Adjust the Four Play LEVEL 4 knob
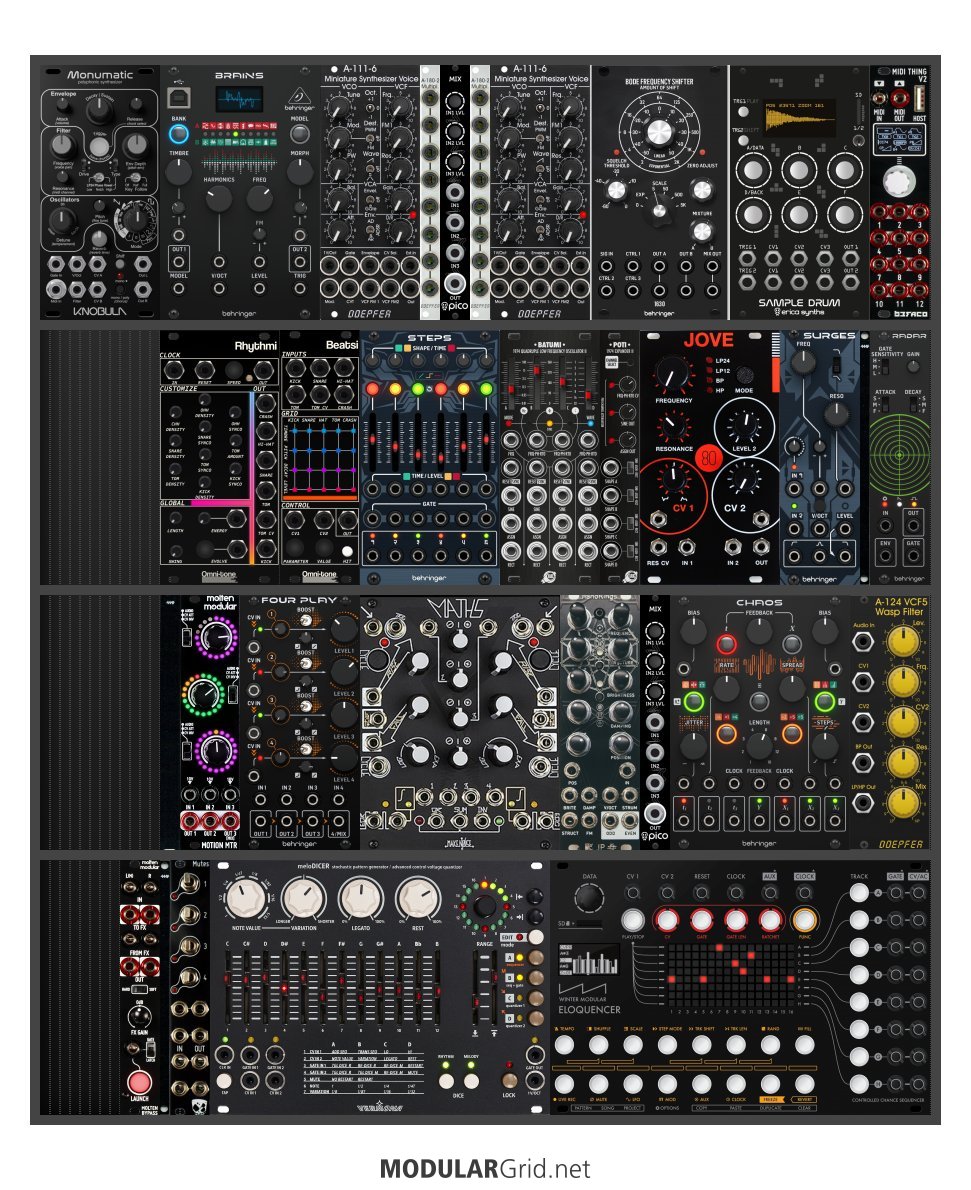 tap(343, 757)
